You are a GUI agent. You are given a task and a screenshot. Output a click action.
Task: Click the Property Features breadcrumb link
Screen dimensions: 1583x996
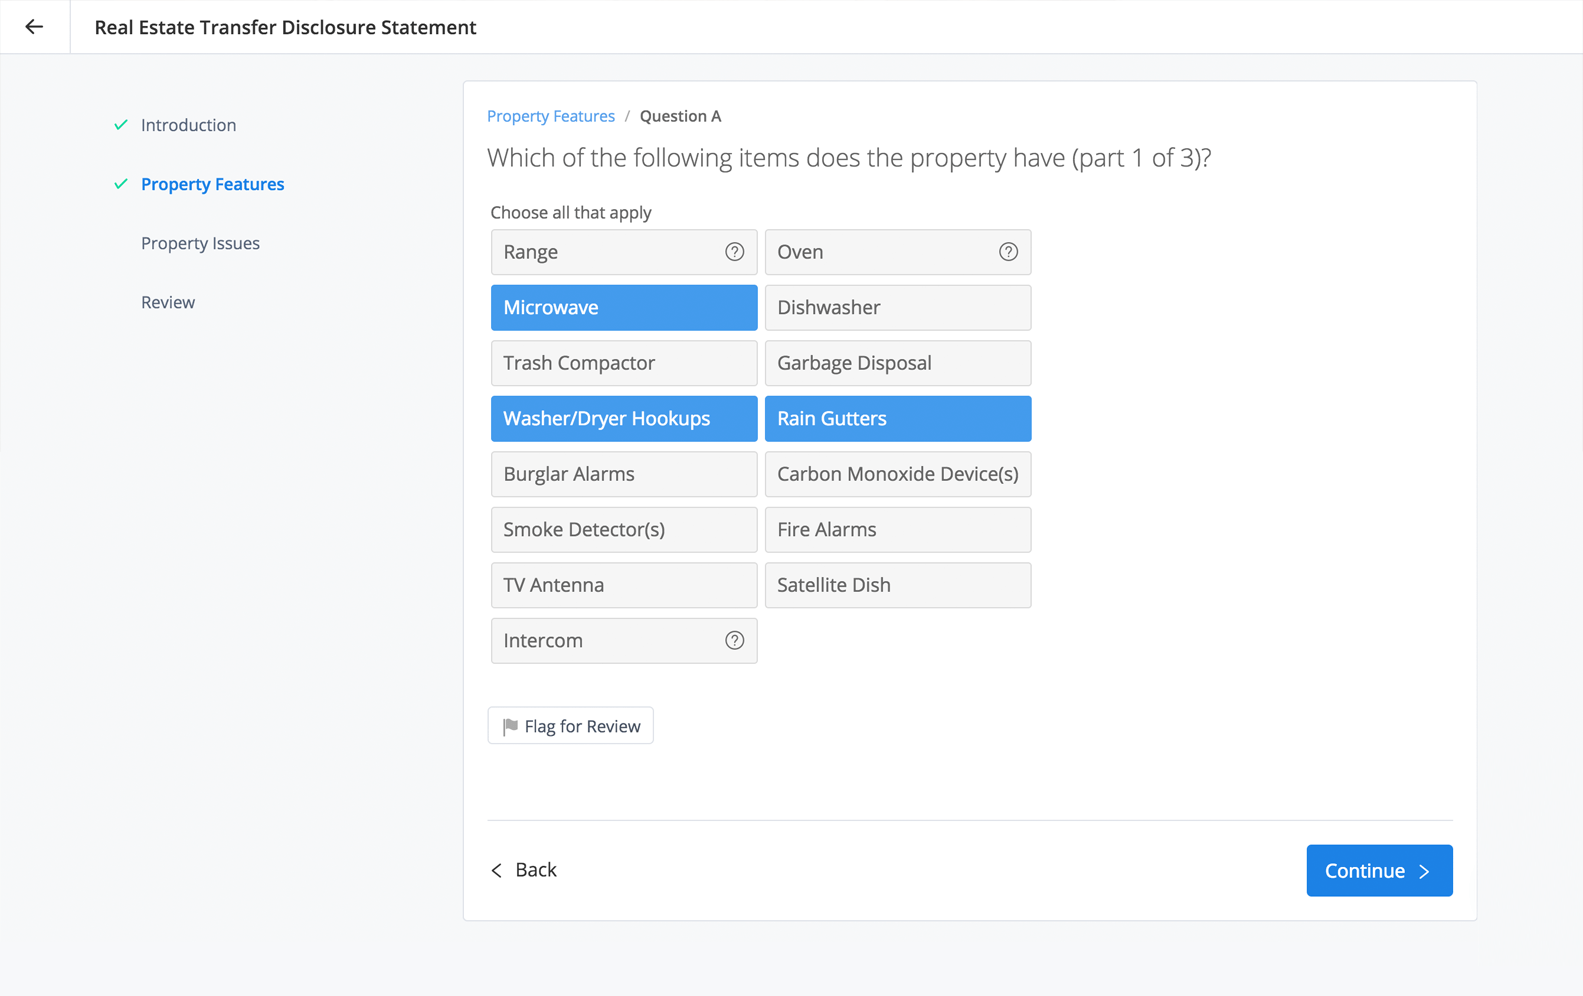tap(550, 116)
